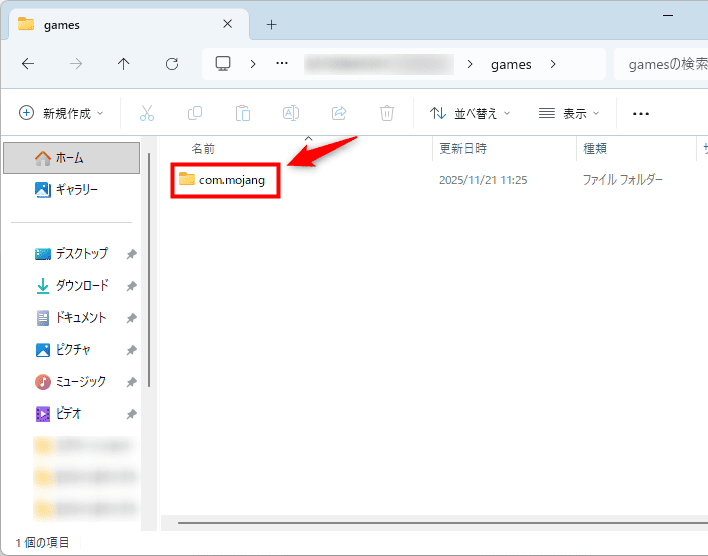708x556 pixels.
Task: Open ドキュメント in the sidebar
Action: pyautogui.click(x=71, y=318)
